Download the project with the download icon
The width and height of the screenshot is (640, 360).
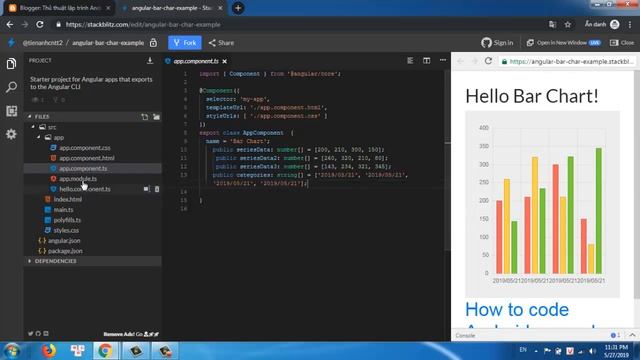(x=150, y=60)
